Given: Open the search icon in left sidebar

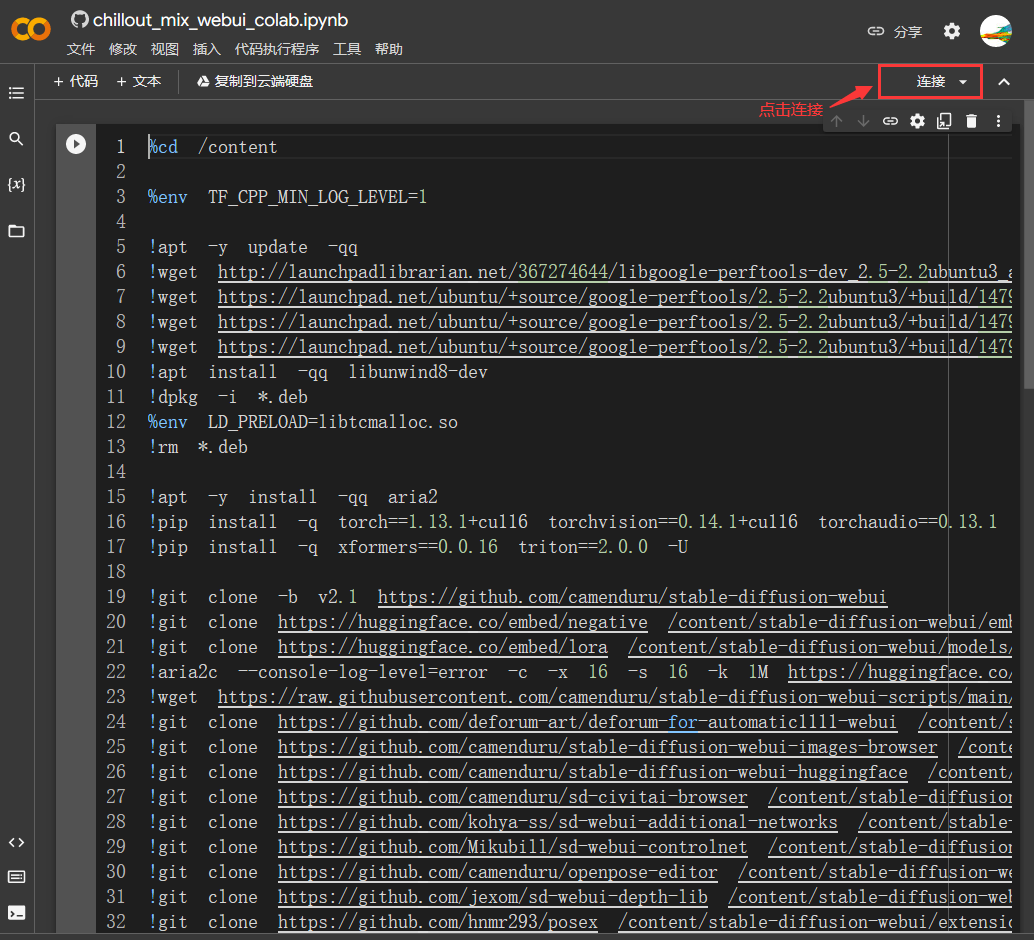Looking at the screenshot, I should point(16,139).
